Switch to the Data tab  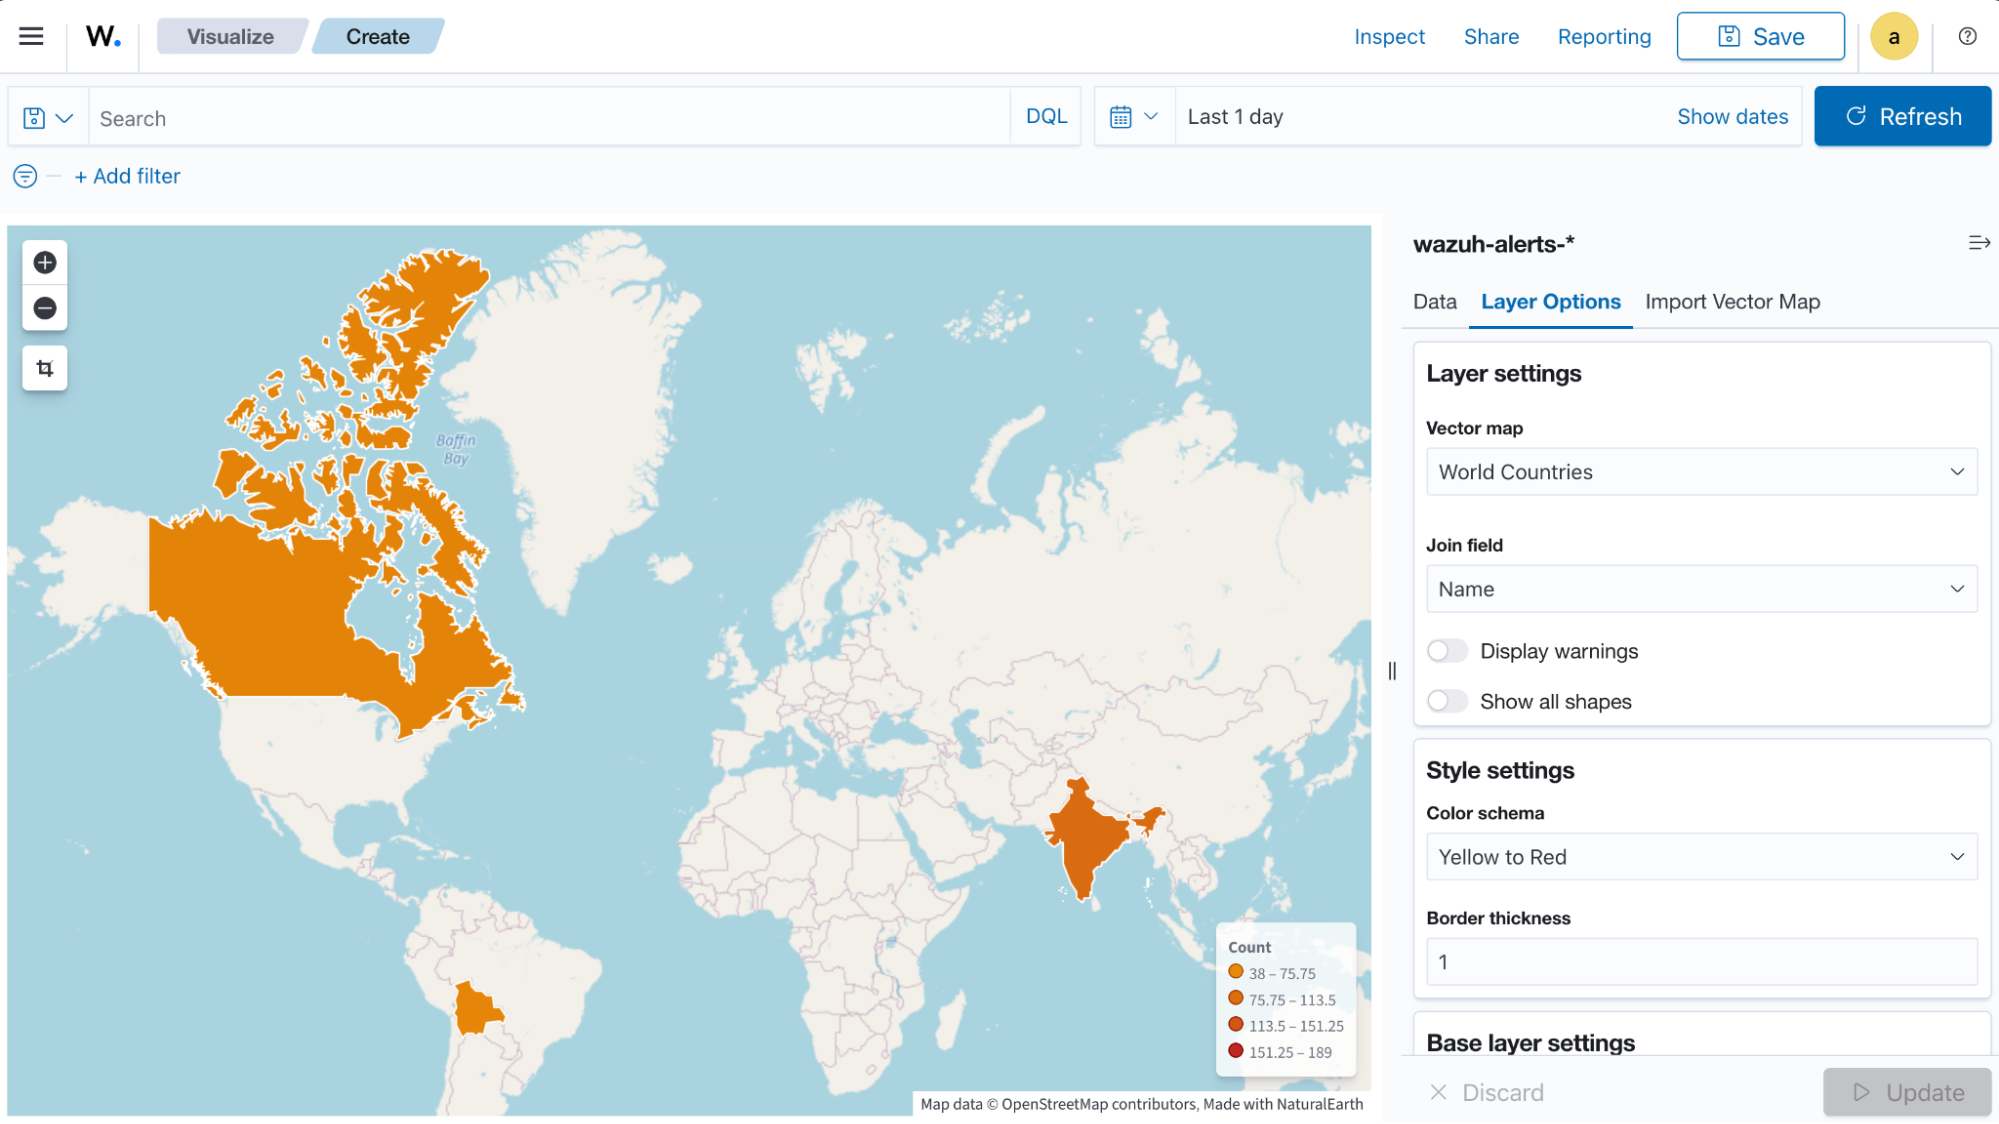1434,301
